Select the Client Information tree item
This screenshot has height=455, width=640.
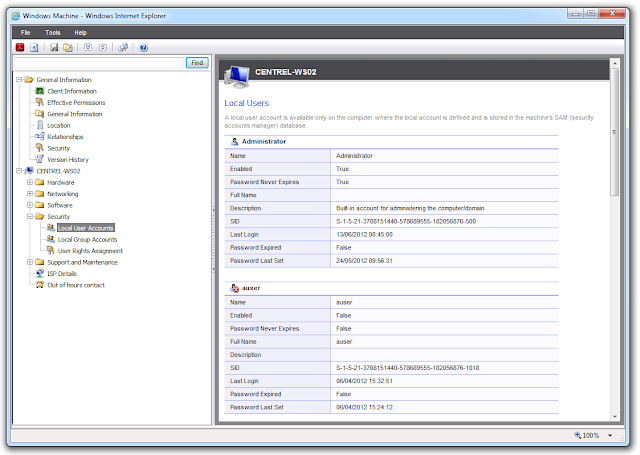(72, 91)
